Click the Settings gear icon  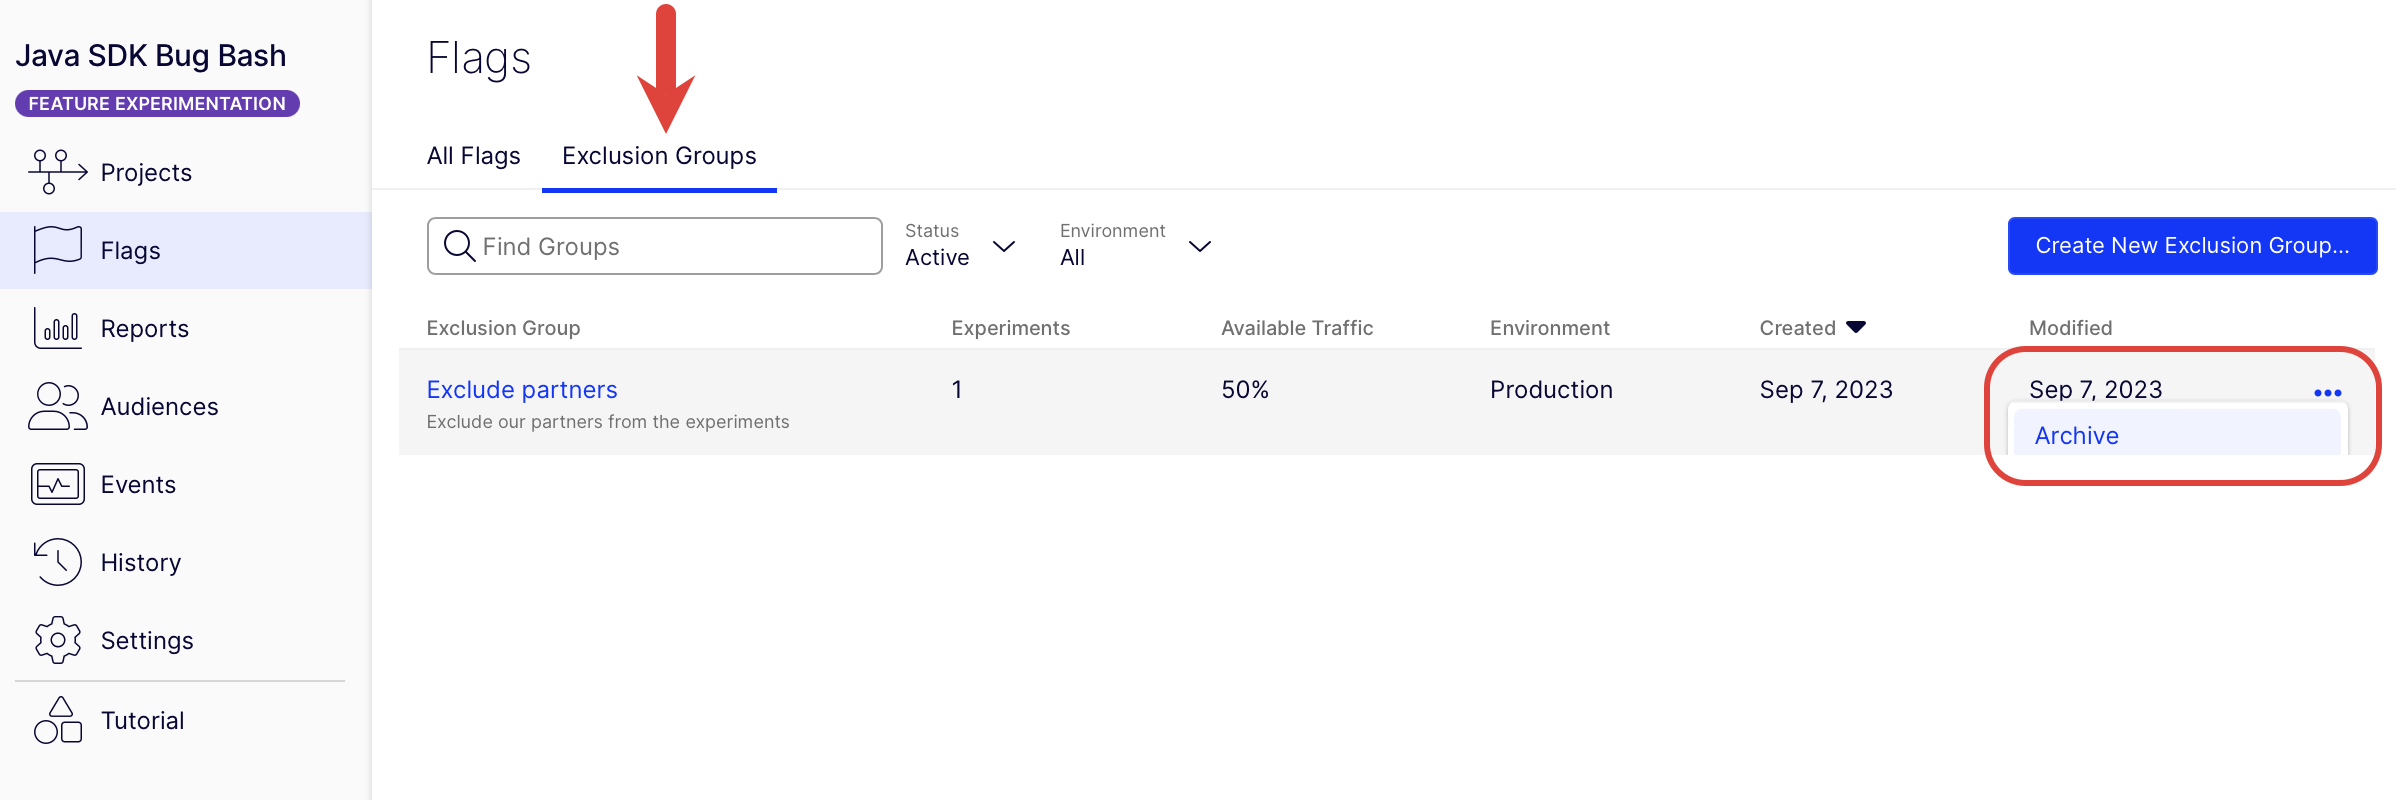click(x=57, y=640)
